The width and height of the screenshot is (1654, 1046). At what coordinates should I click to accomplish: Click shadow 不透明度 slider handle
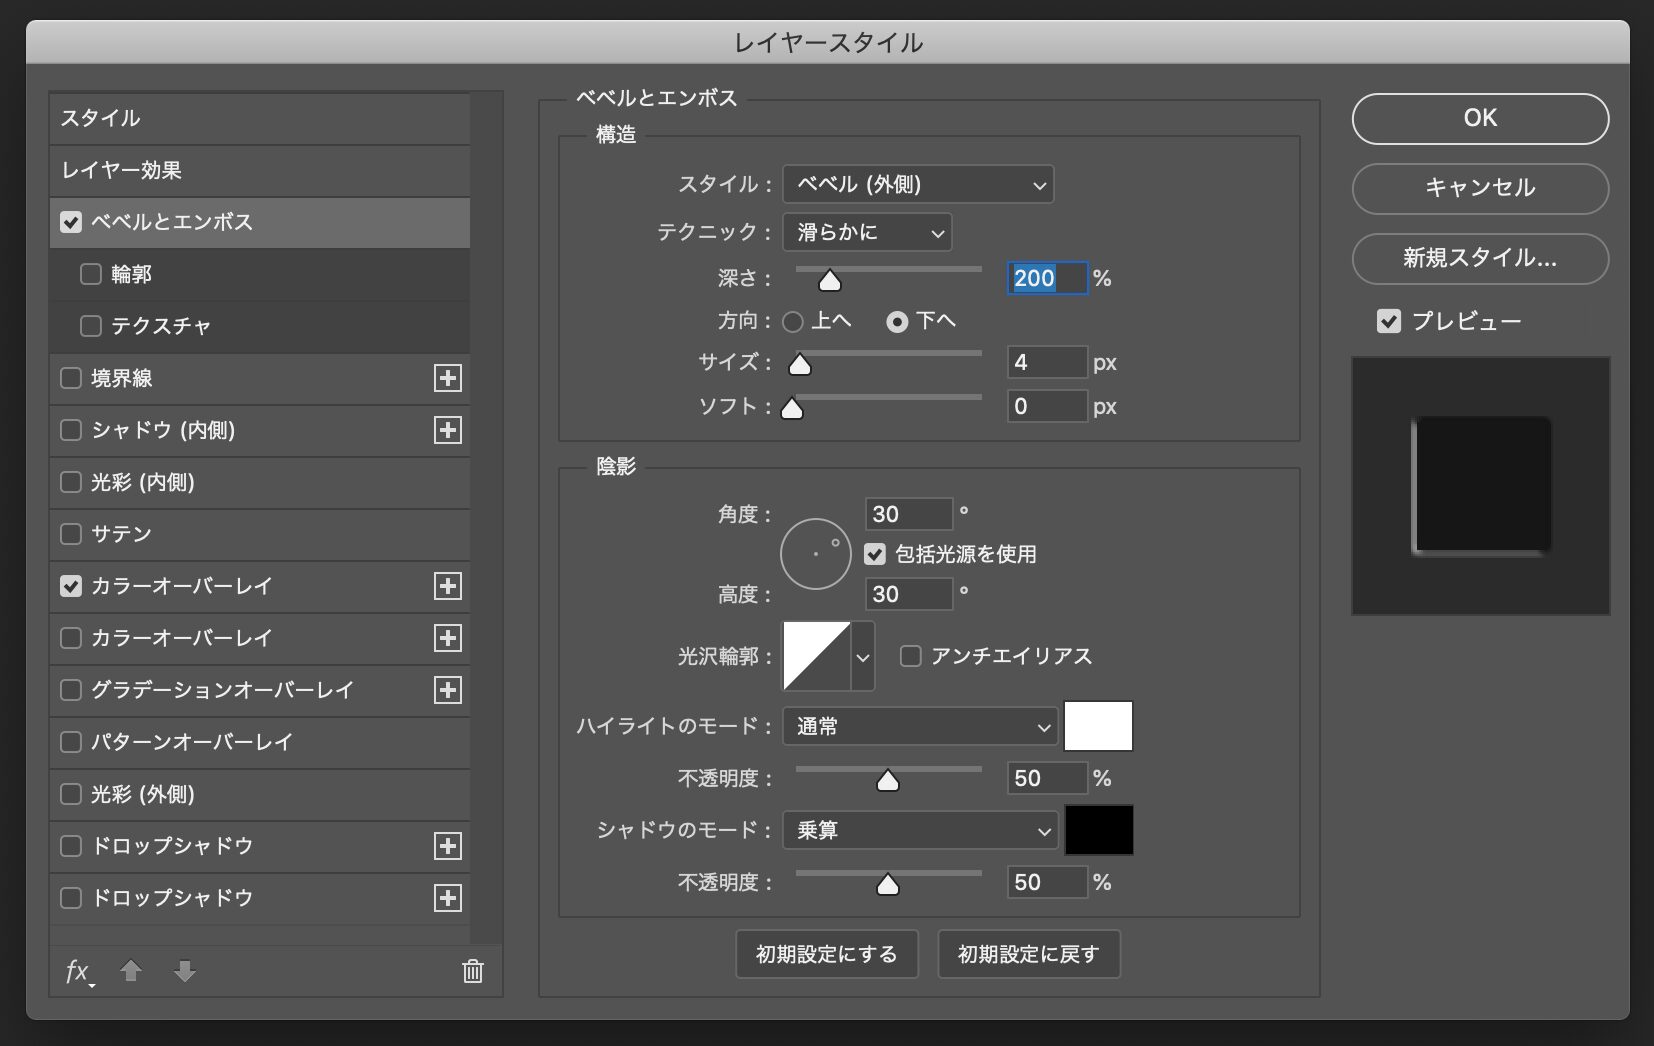click(888, 885)
